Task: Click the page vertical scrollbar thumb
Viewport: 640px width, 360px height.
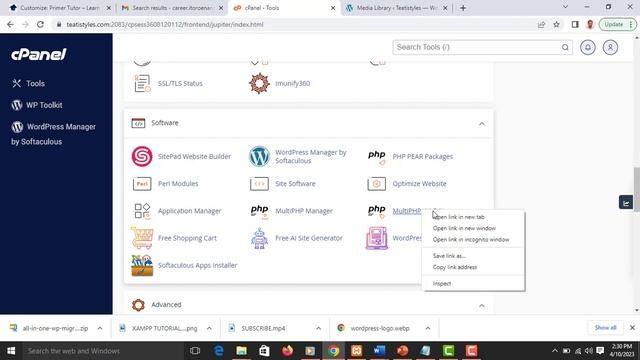Action: tap(636, 189)
